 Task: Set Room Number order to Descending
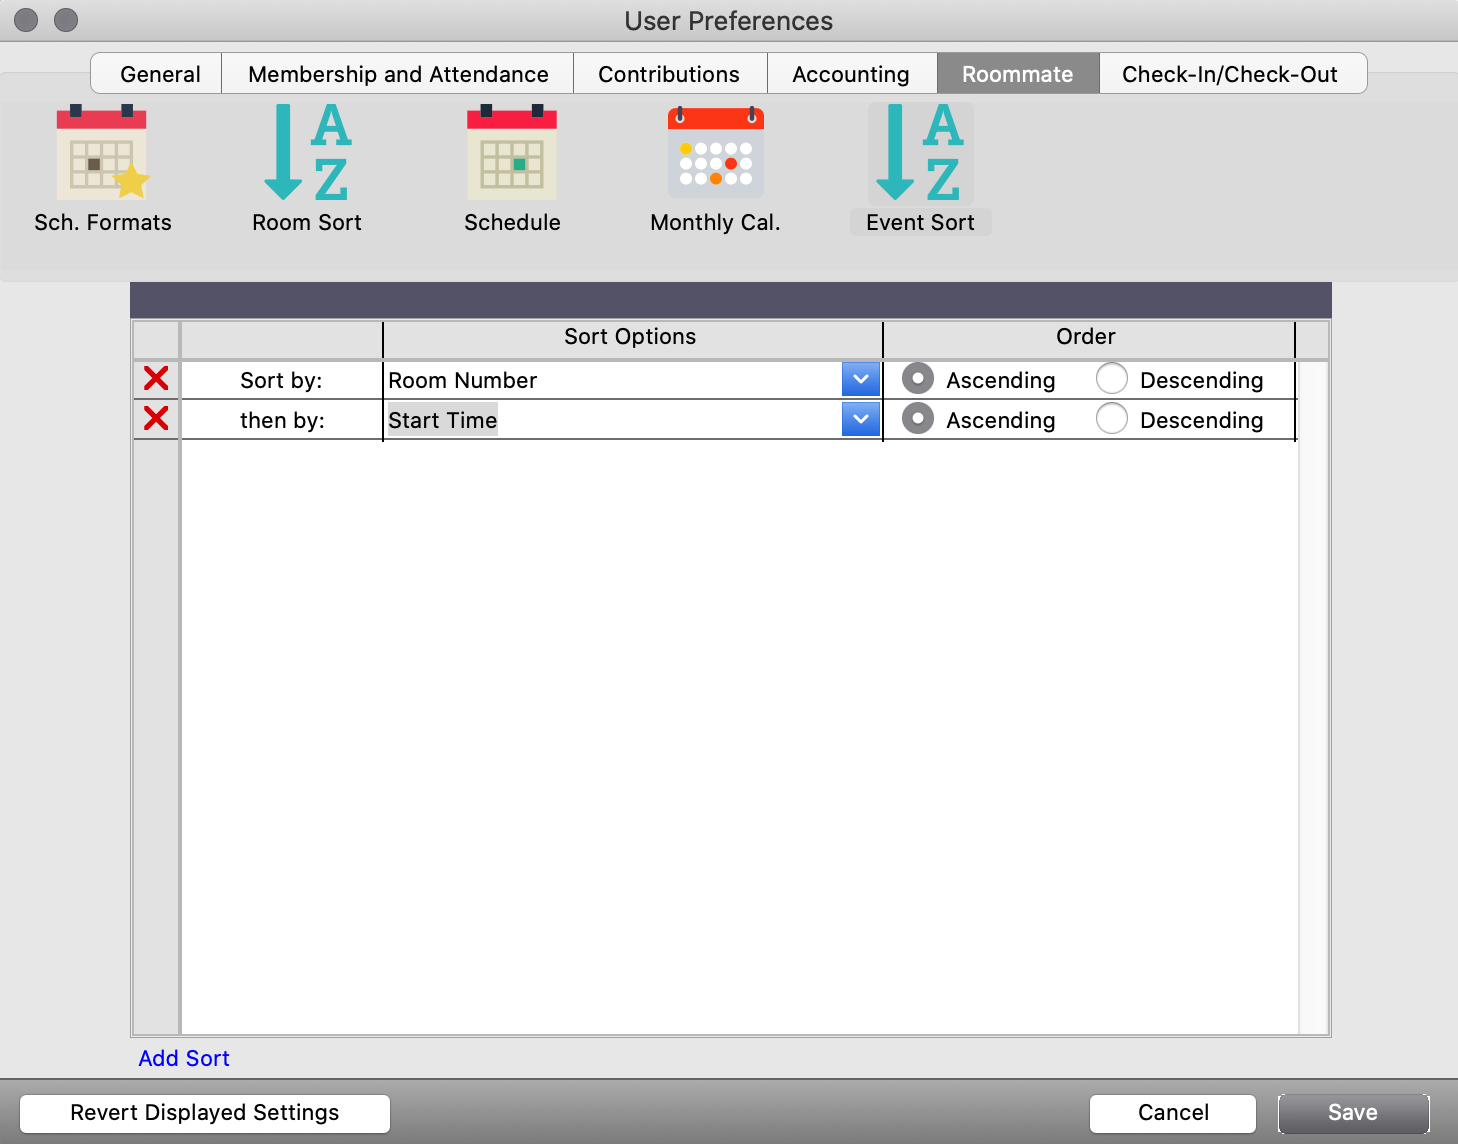click(x=1112, y=379)
